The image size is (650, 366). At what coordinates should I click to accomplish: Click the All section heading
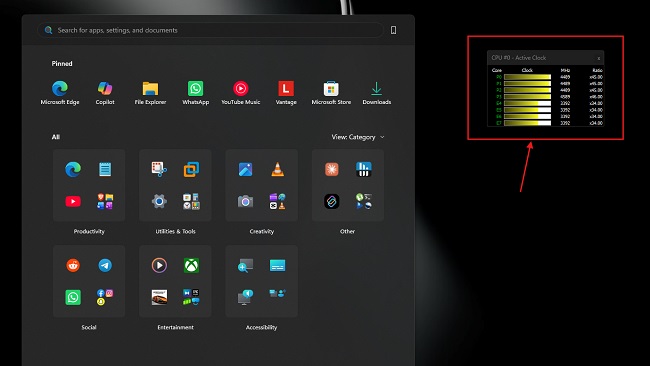point(56,137)
